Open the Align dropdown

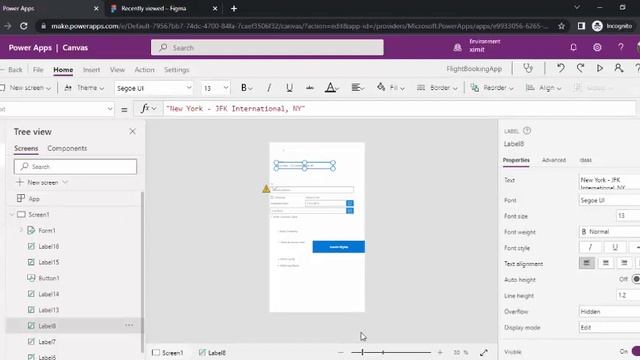tap(544, 88)
